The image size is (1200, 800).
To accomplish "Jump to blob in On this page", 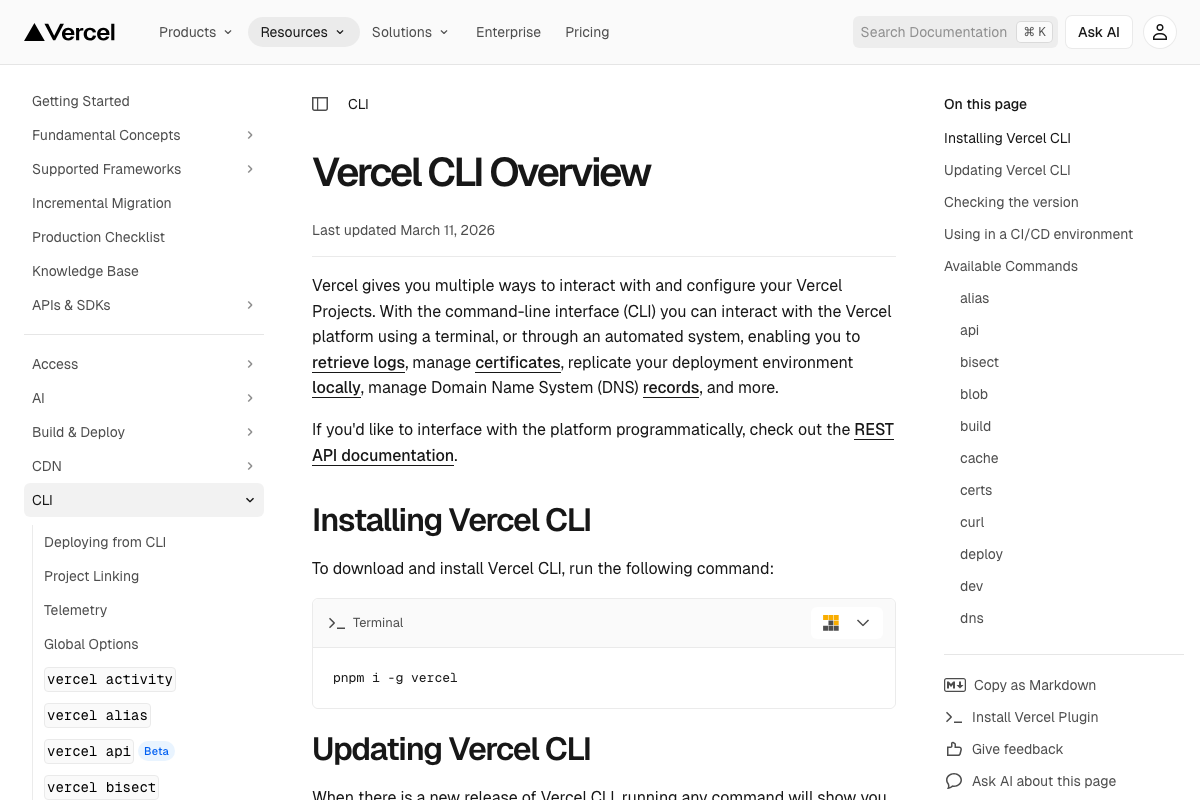I will tap(974, 394).
